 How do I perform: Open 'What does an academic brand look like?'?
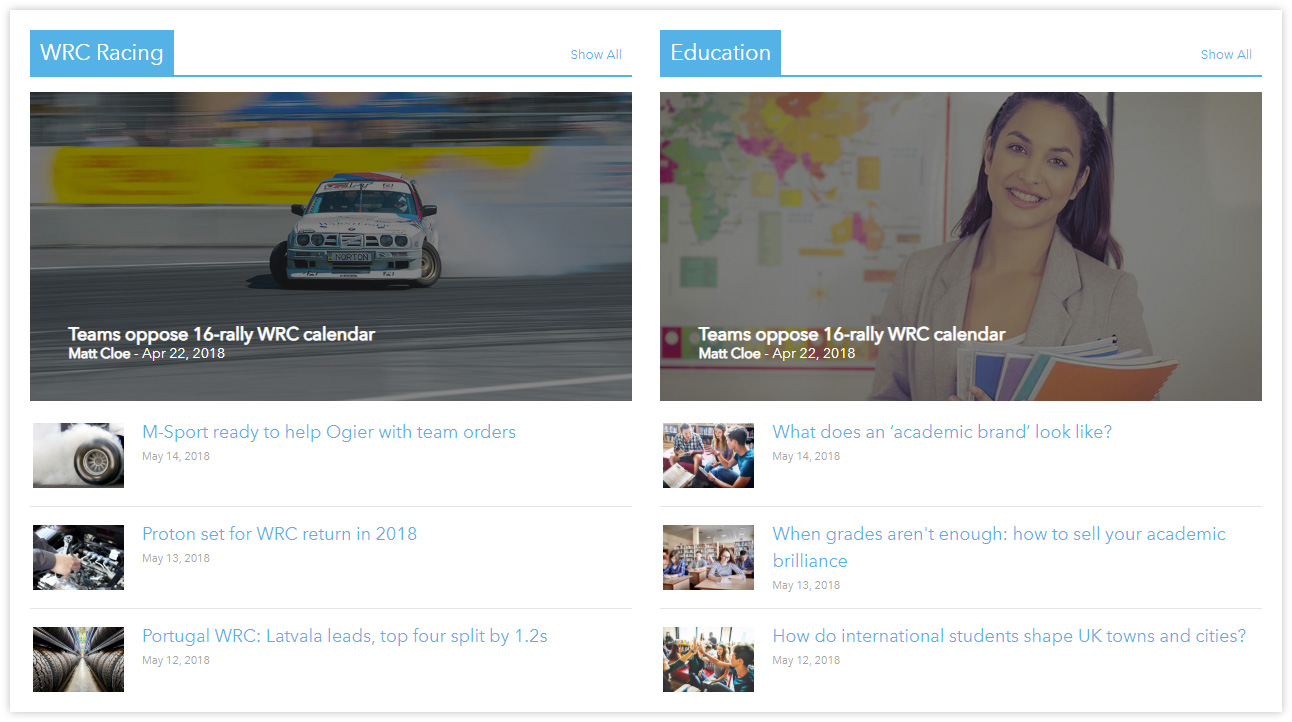(x=942, y=432)
